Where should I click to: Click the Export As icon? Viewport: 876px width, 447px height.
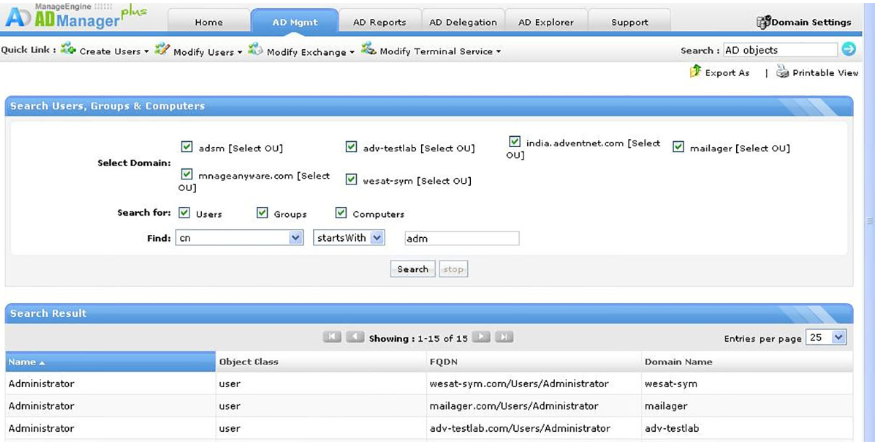click(x=695, y=72)
